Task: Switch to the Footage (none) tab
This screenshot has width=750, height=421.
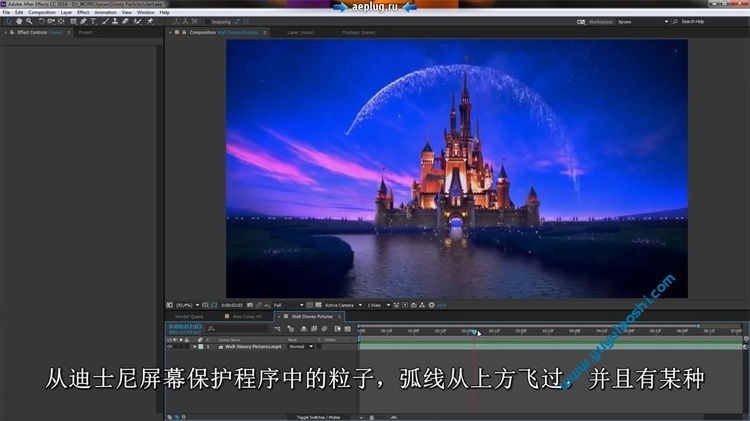Action: click(358, 33)
